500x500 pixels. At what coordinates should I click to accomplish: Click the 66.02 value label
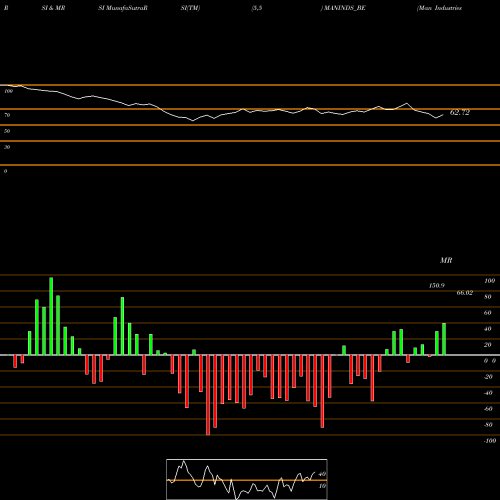coord(465,293)
